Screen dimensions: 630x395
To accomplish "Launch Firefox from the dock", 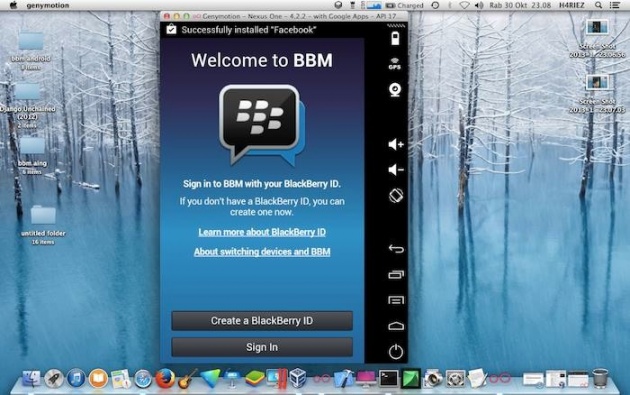I will 165,379.
